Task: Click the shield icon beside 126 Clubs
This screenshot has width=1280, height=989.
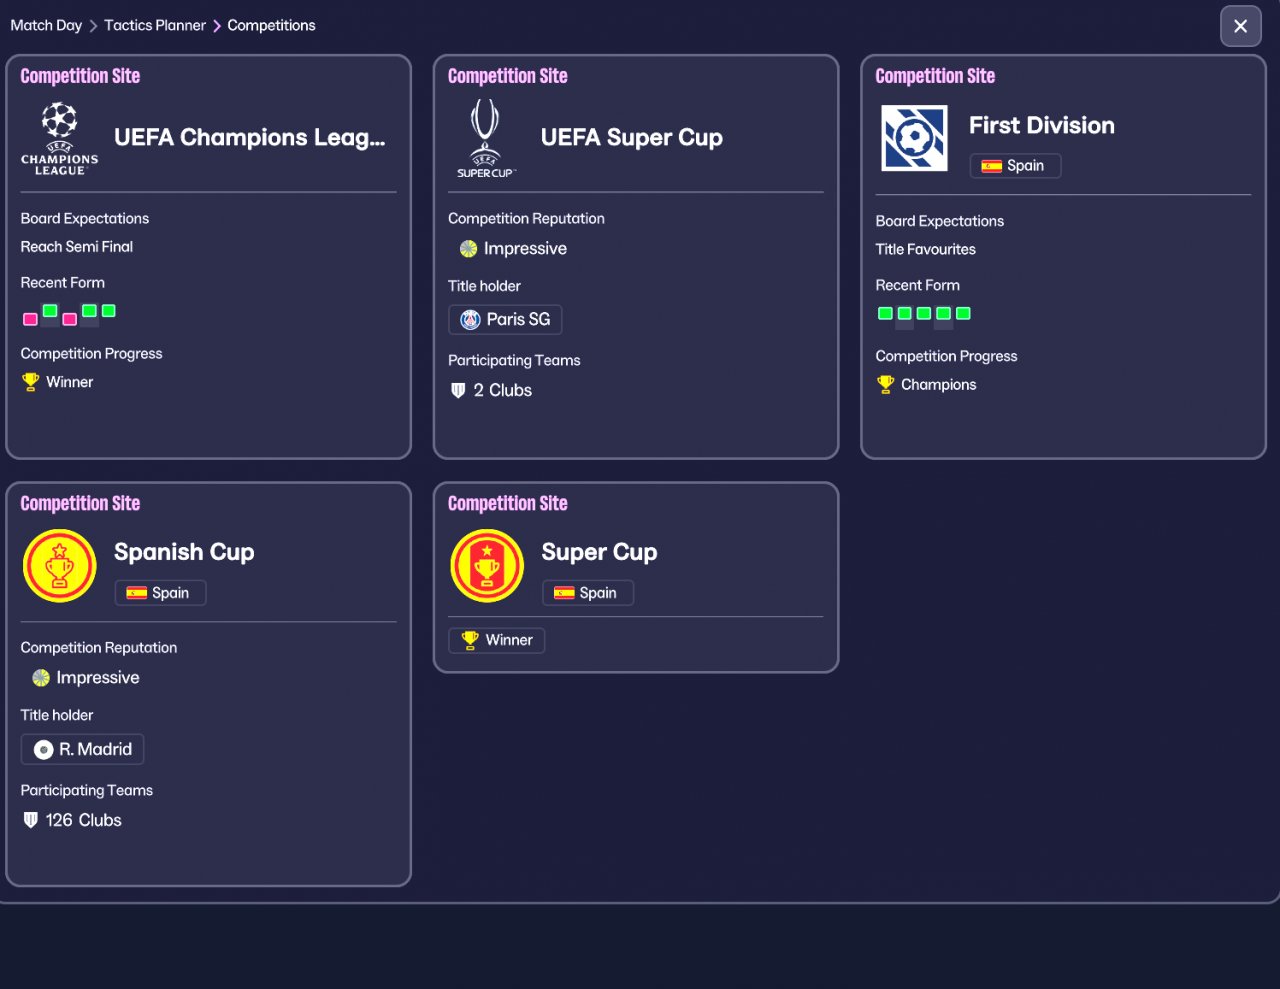Action: pos(30,820)
